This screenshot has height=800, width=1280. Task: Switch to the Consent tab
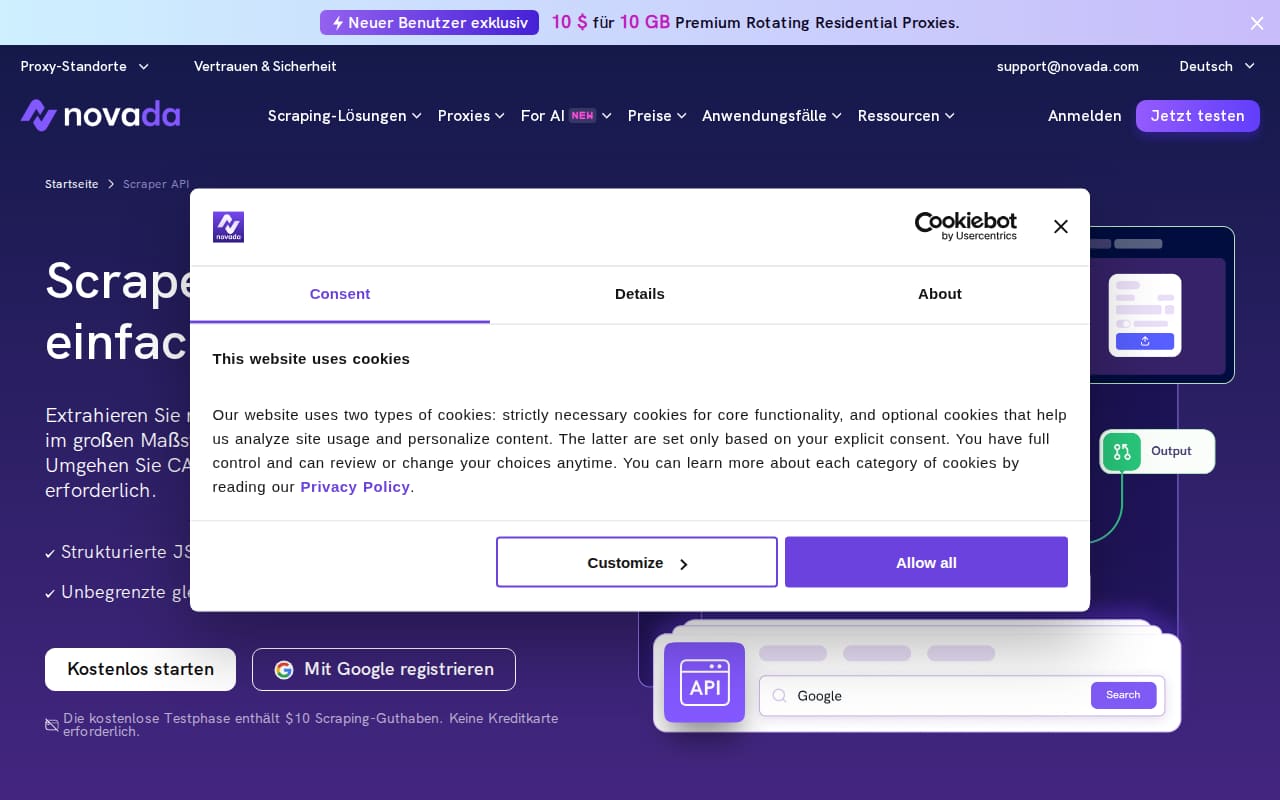point(340,294)
